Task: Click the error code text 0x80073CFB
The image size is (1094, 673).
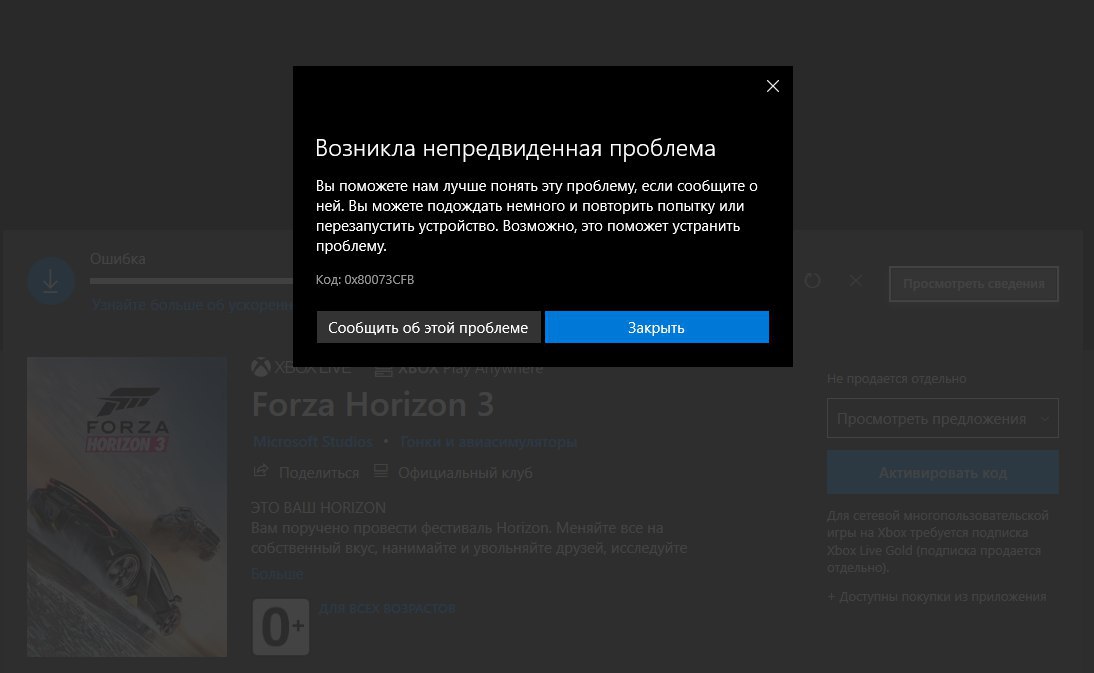Action: 379,280
